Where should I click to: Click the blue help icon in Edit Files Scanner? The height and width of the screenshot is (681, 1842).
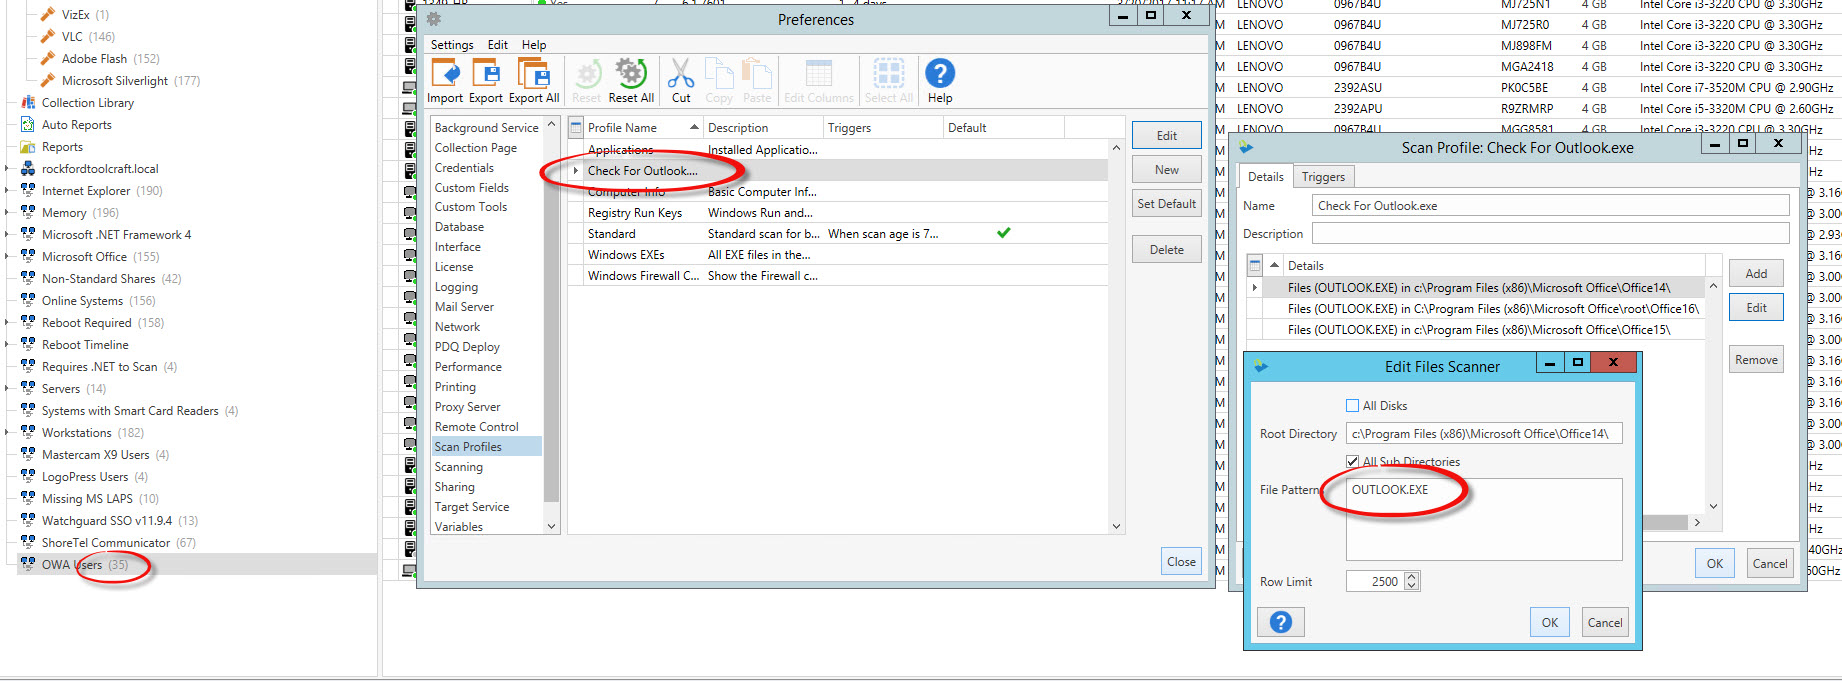[1280, 622]
